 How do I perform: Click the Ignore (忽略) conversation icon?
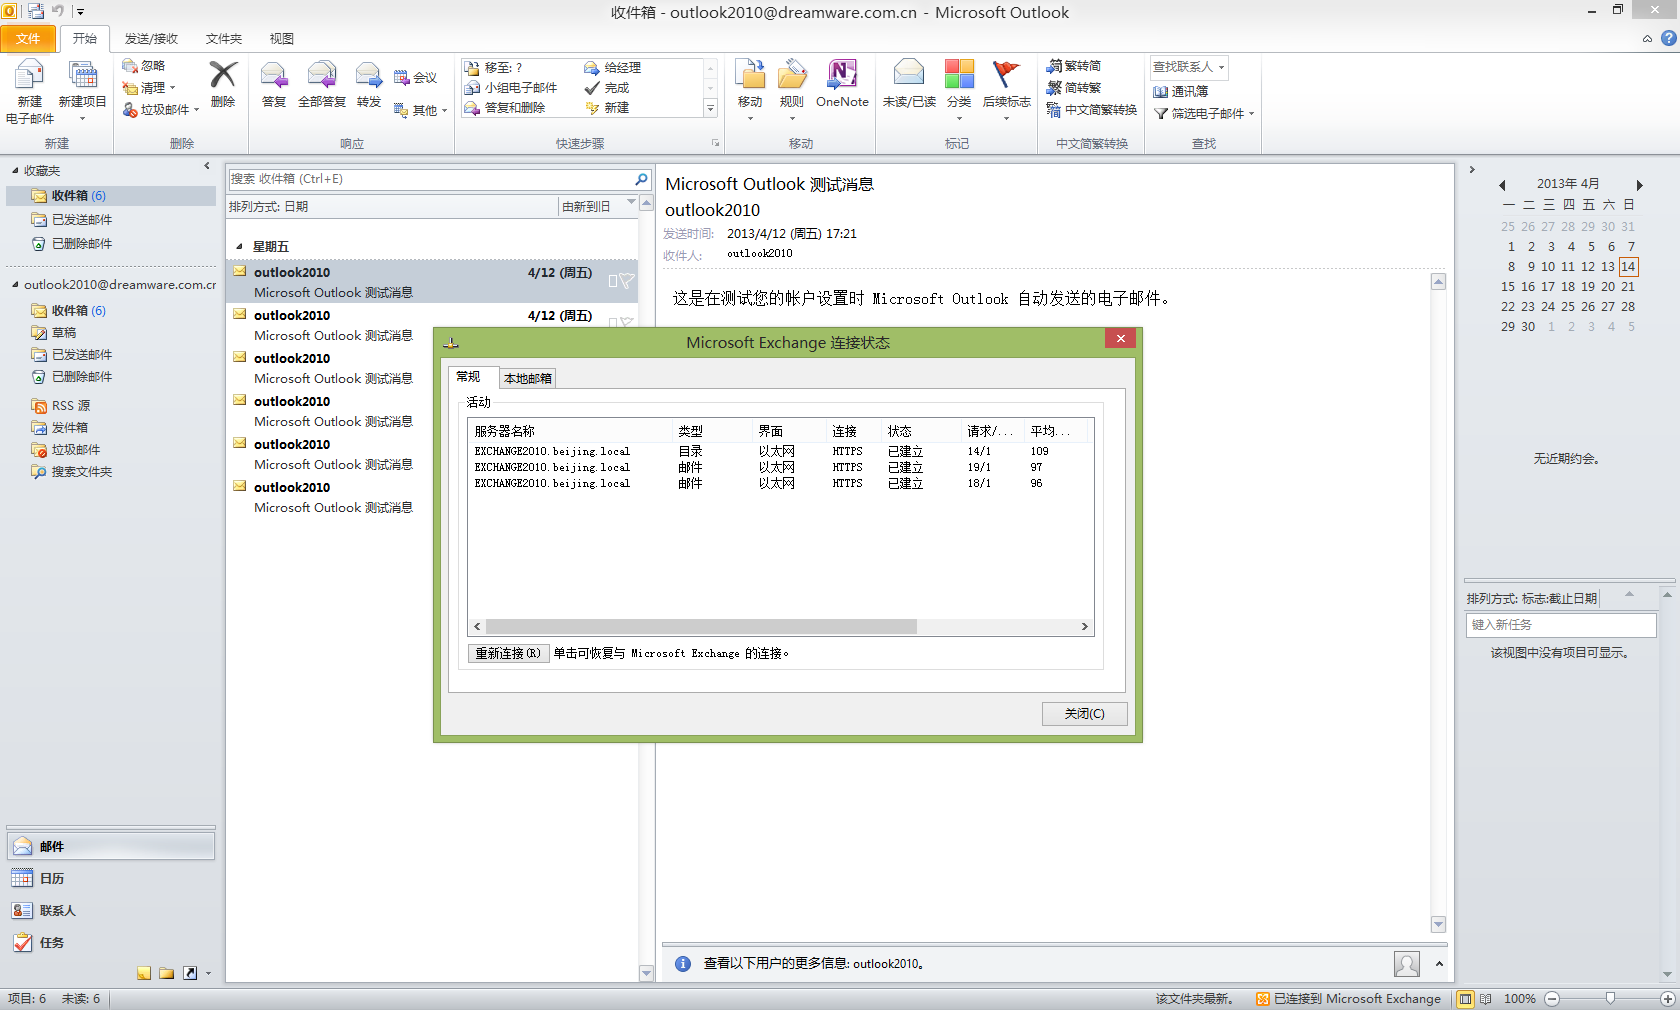coord(130,66)
